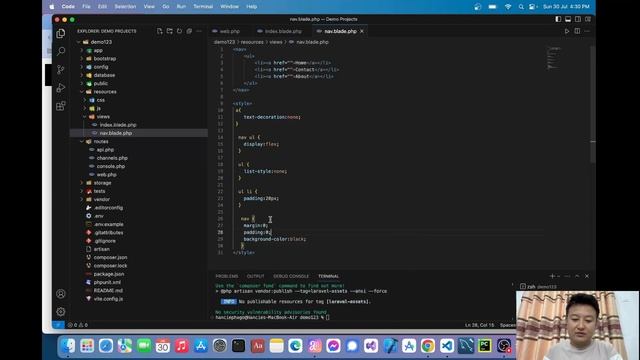Image resolution: width=640 pixels, height=360 pixels.
Task: Maximize the terminal panel size
Action: [577, 276]
